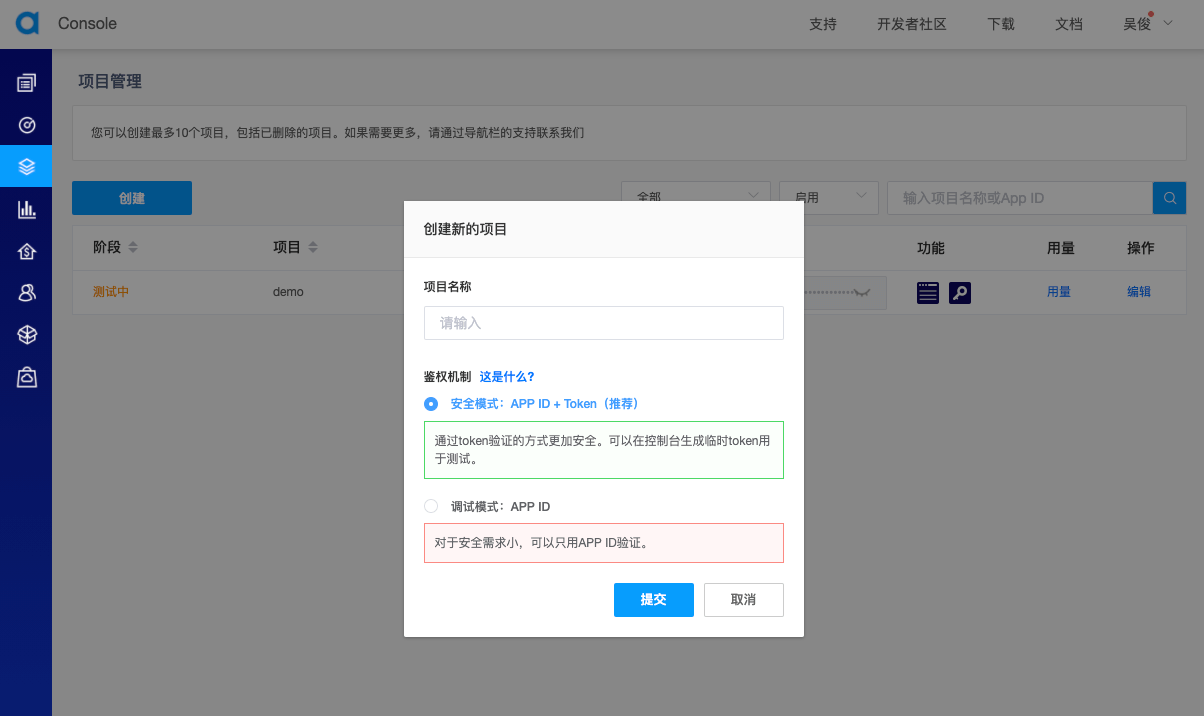
Task: Click the Agora logo icon
Action: (27, 23)
